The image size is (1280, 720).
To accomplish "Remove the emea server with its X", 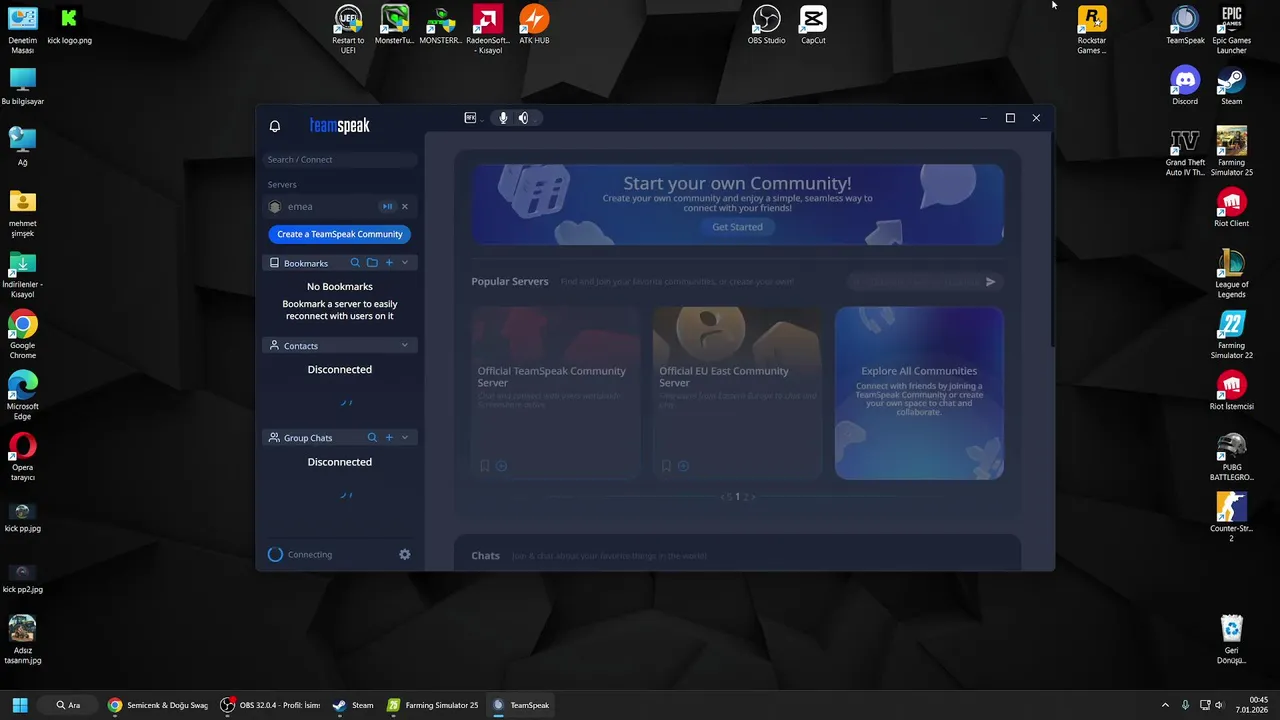I will coord(405,207).
